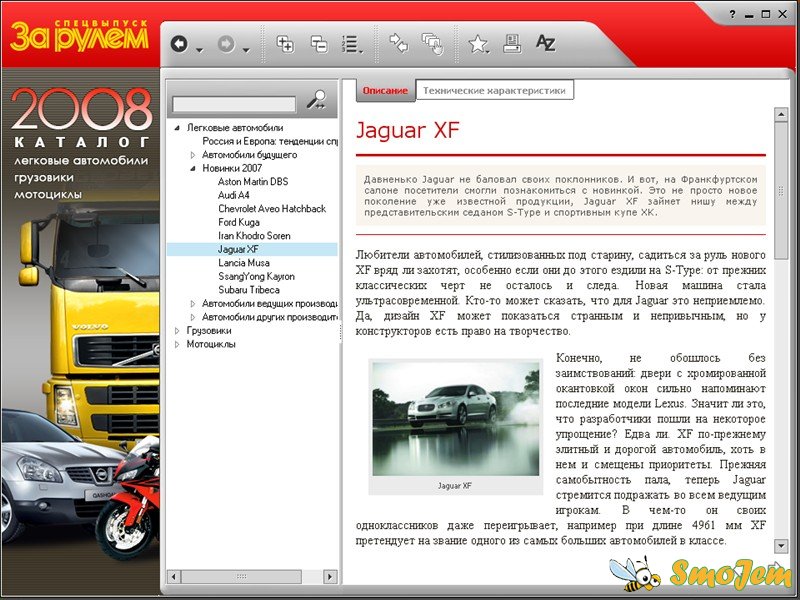Open the favorites star icon
Screen dimensions: 800x600
coord(478,44)
